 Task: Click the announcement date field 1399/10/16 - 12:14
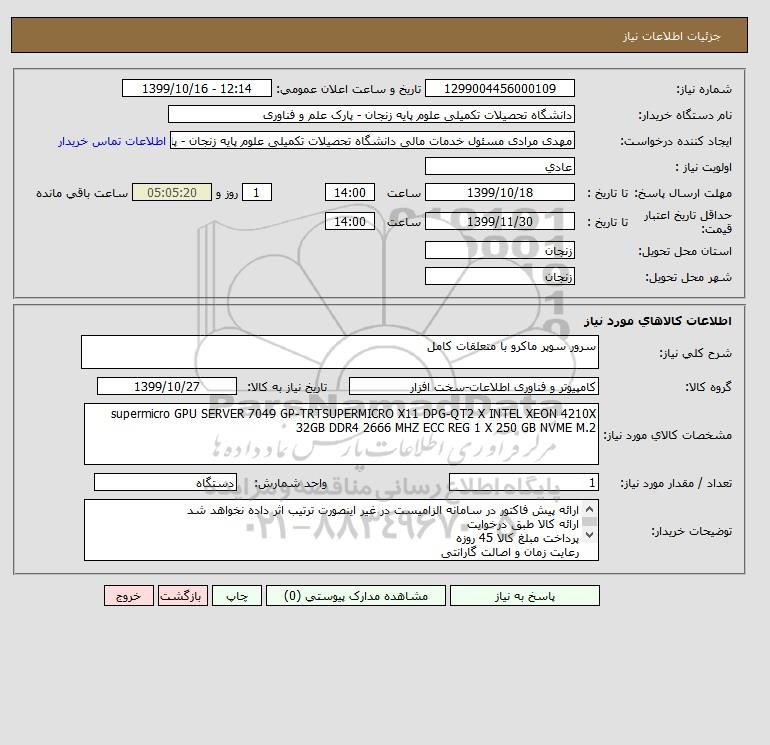tap(196, 88)
